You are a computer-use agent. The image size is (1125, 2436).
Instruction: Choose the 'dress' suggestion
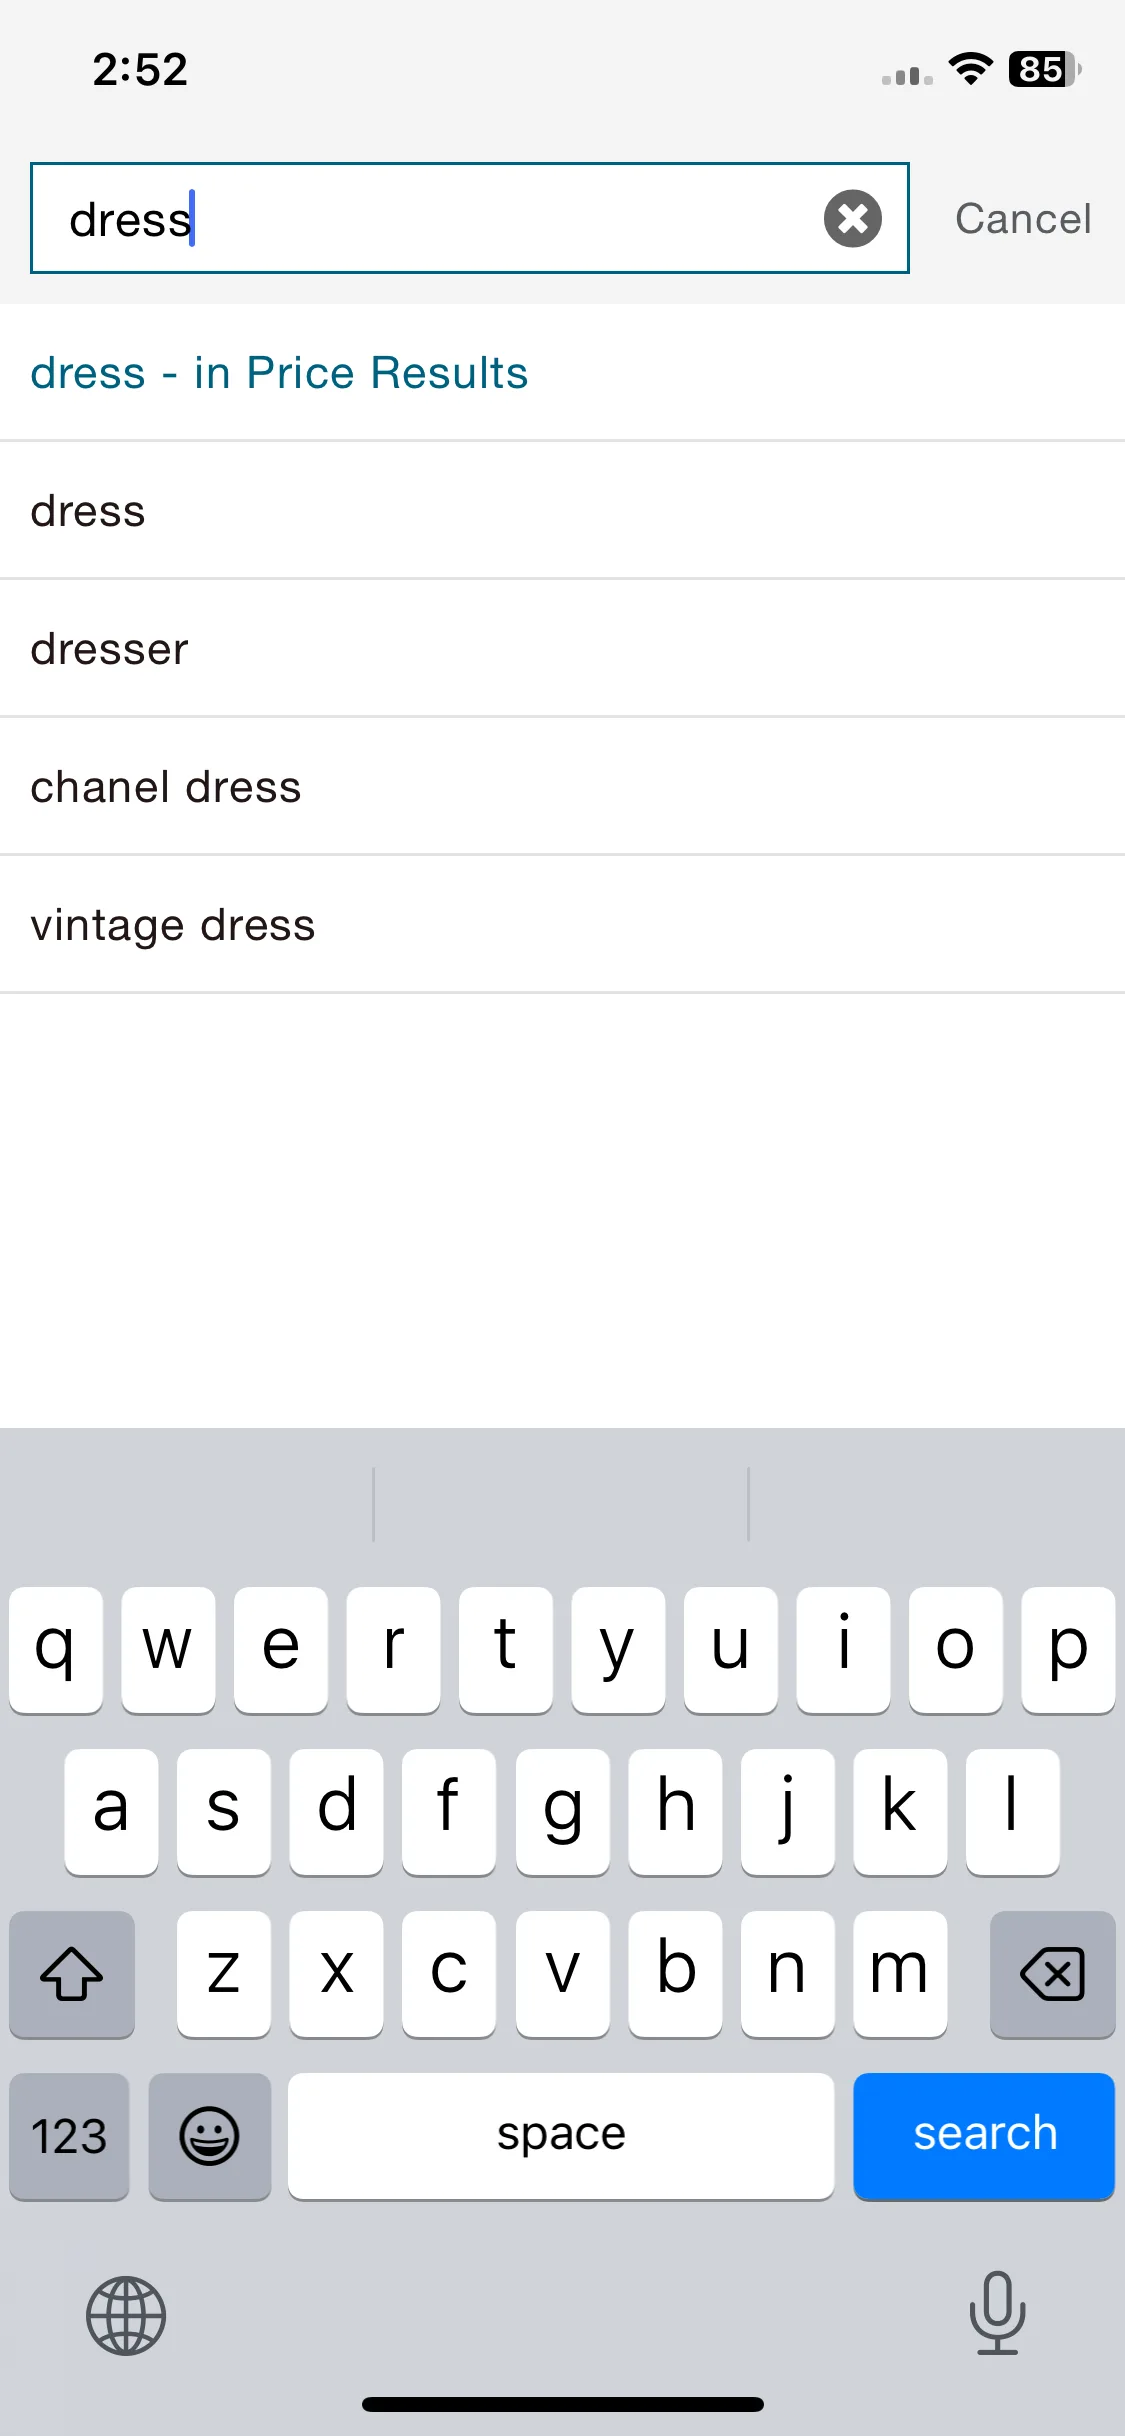click(x=562, y=511)
